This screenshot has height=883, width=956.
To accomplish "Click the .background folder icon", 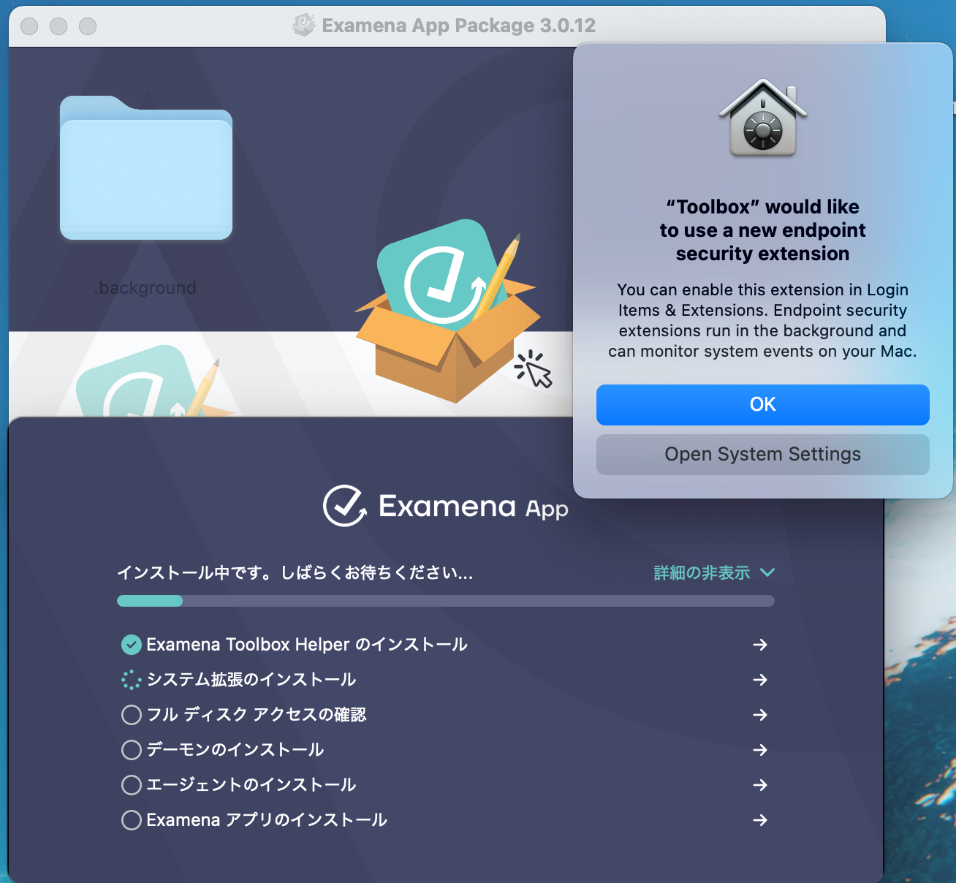I will (x=146, y=168).
